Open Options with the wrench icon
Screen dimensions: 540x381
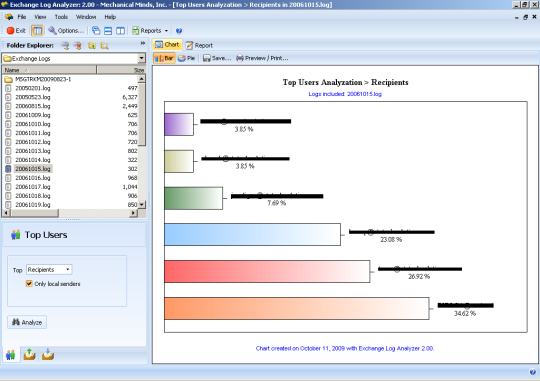pos(66,31)
